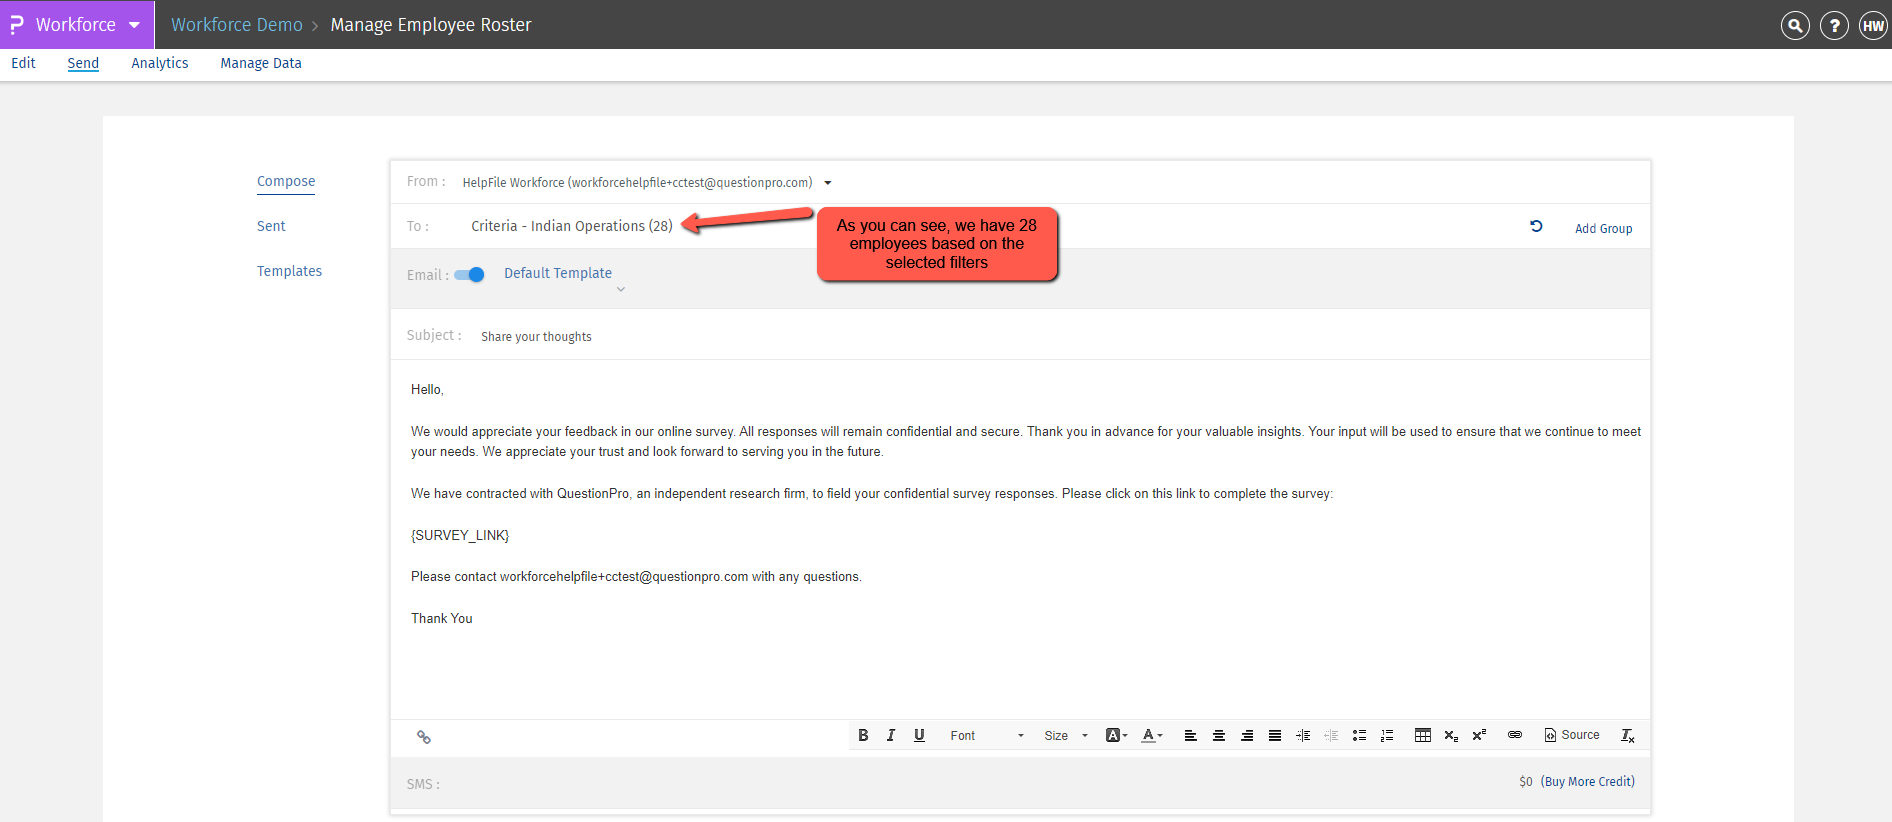Apply underline formatting
This screenshot has height=822, width=1892.
[919, 735]
